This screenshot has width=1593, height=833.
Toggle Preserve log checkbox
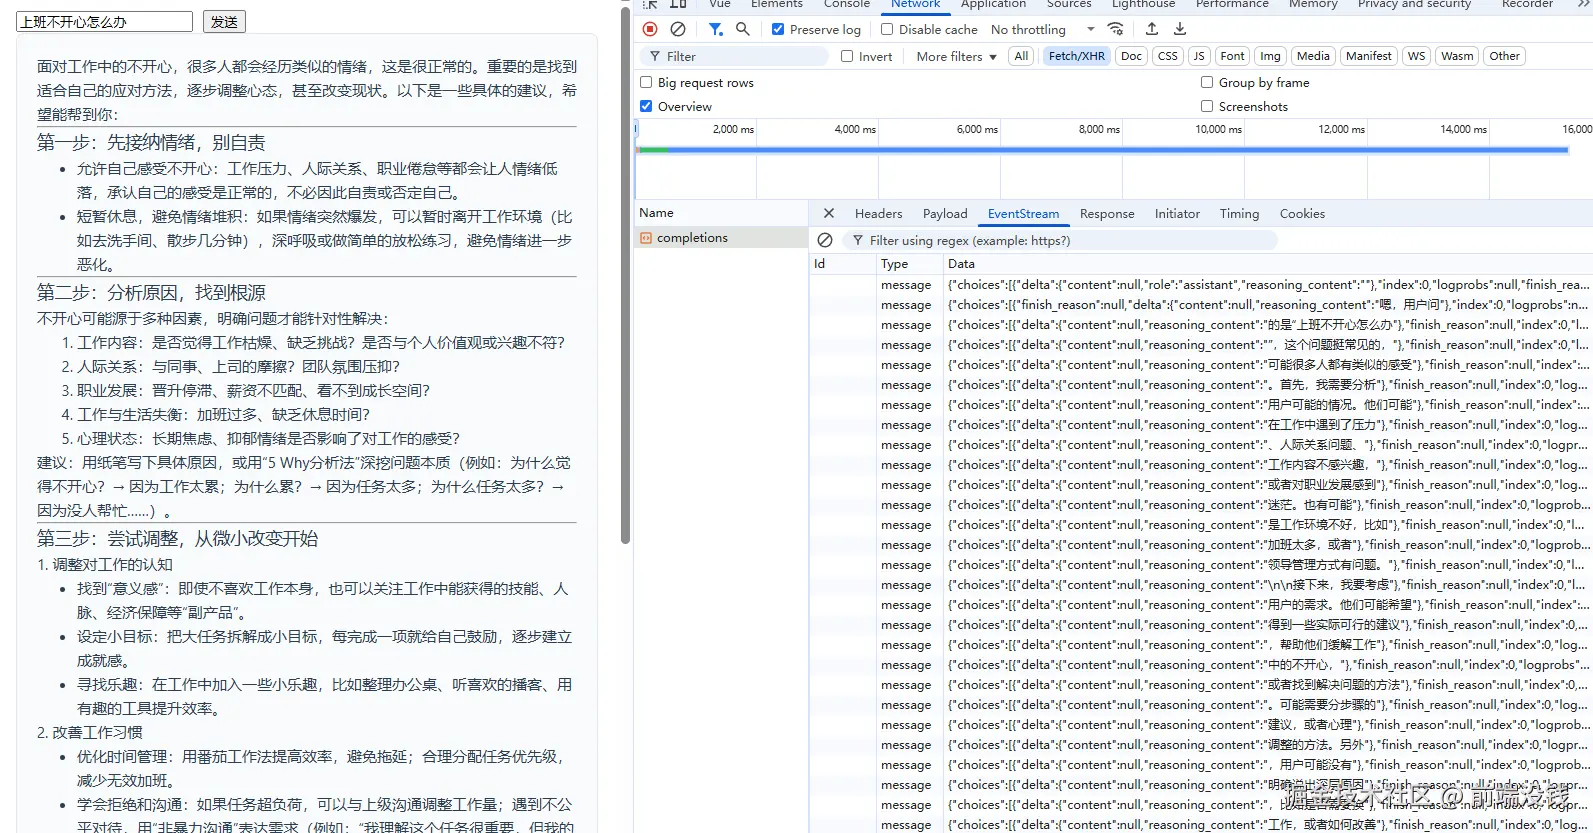pos(778,29)
